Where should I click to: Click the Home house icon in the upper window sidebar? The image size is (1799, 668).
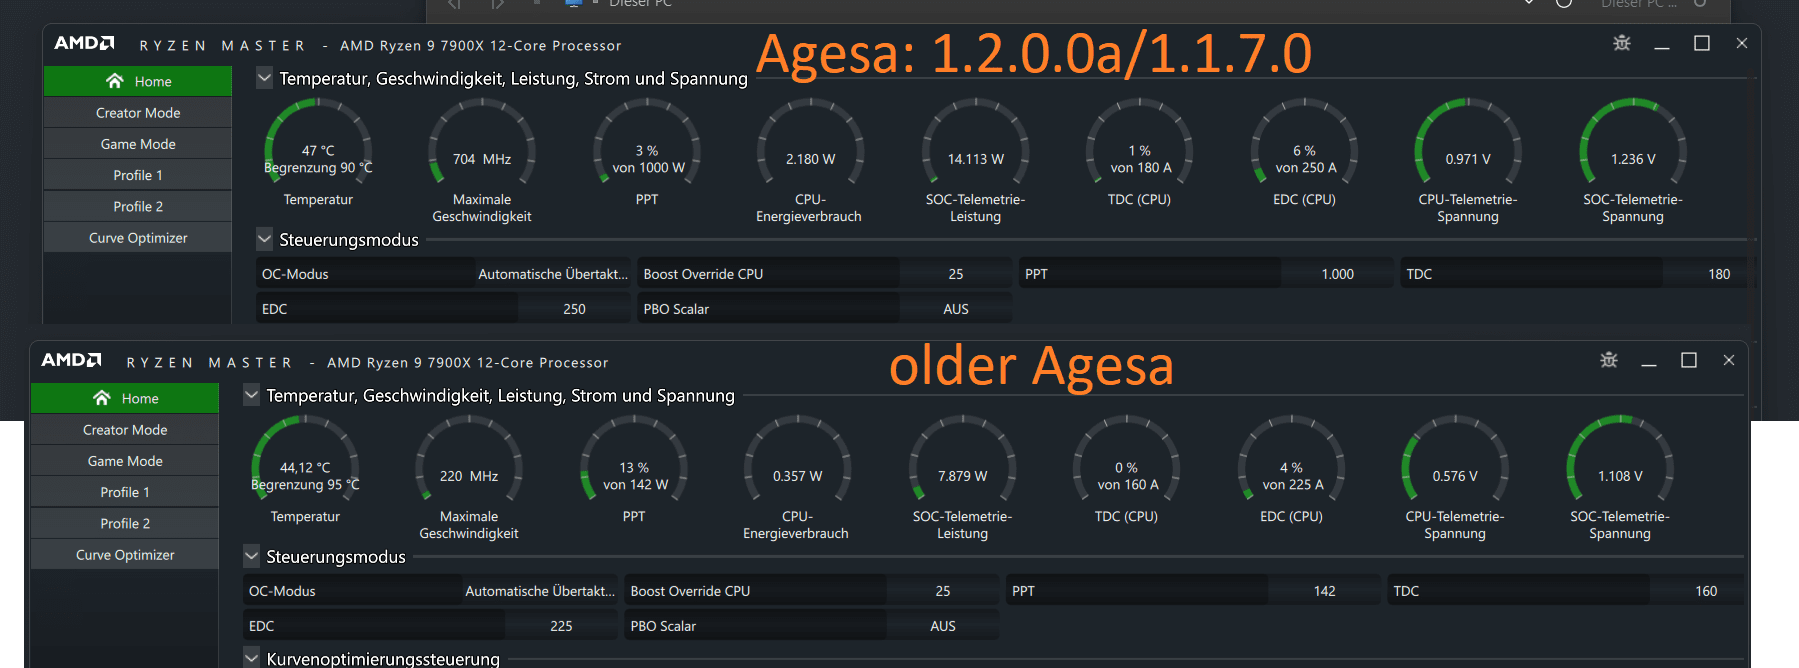pos(115,81)
